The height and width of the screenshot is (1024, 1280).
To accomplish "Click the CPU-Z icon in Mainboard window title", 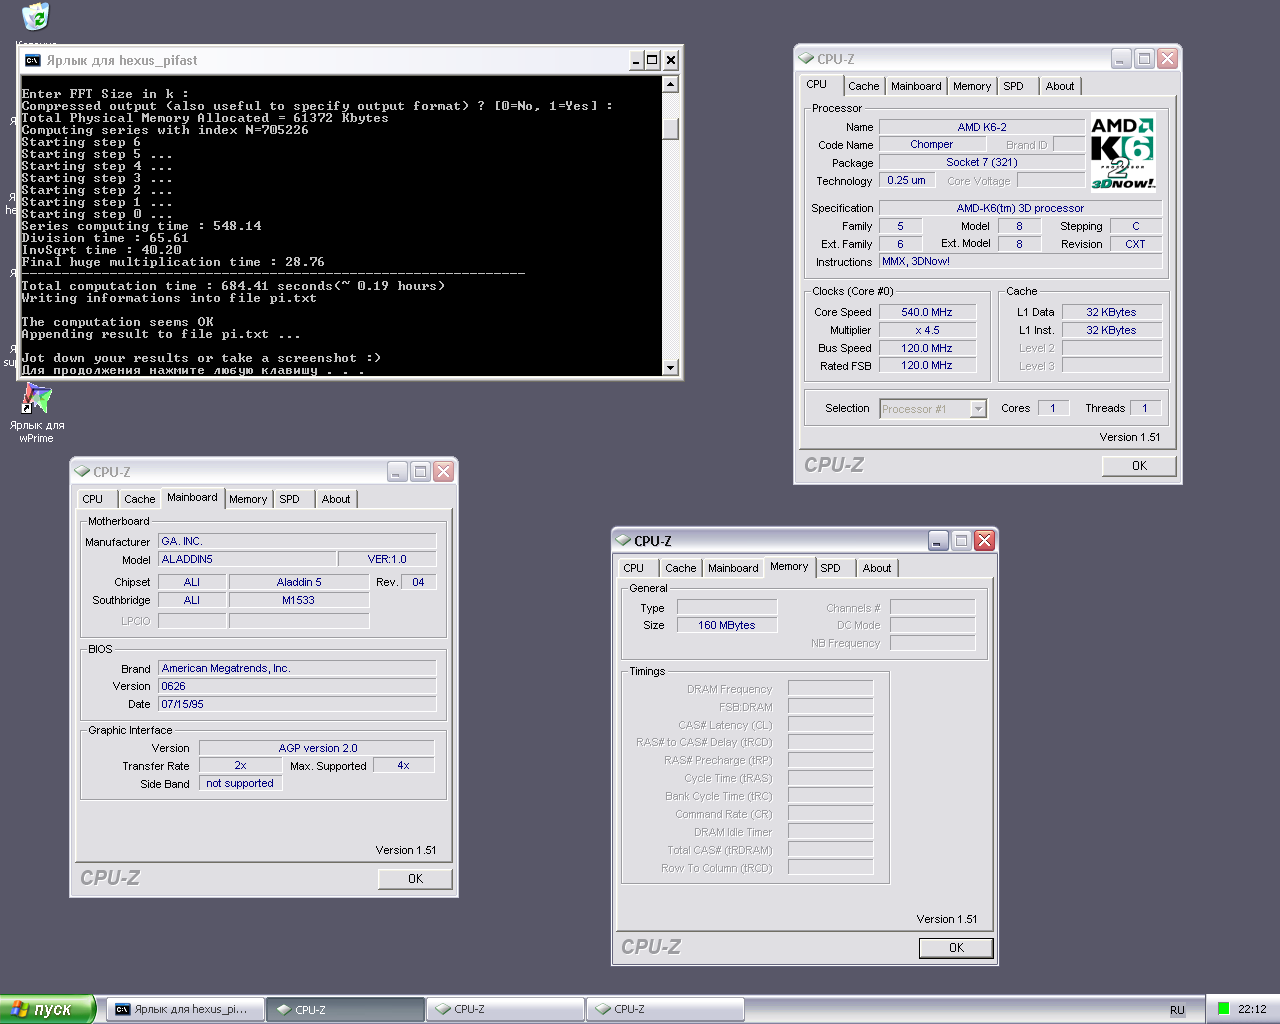I will click(x=82, y=471).
